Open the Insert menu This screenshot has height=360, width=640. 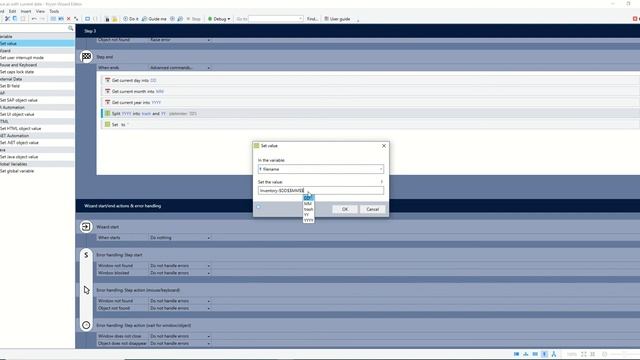click(x=26, y=11)
